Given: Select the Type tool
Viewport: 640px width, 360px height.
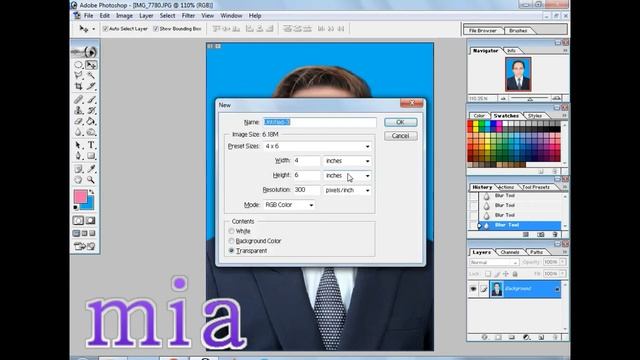Looking at the screenshot, I should coord(91,145).
